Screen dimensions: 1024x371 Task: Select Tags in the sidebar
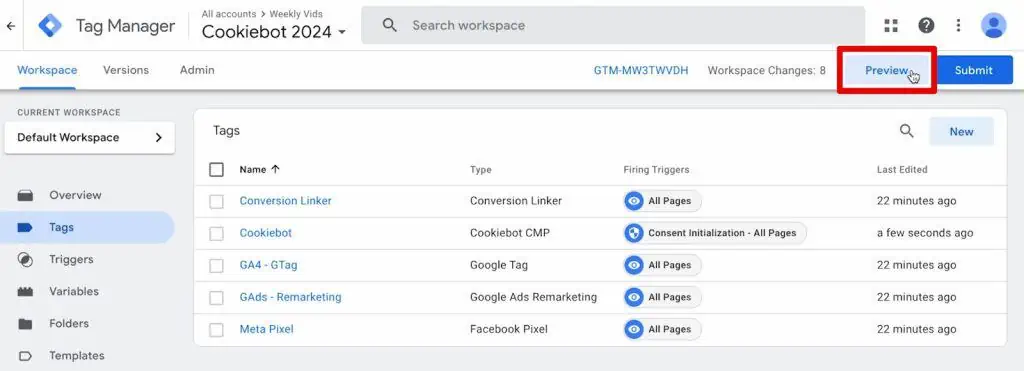pyautogui.click(x=88, y=227)
